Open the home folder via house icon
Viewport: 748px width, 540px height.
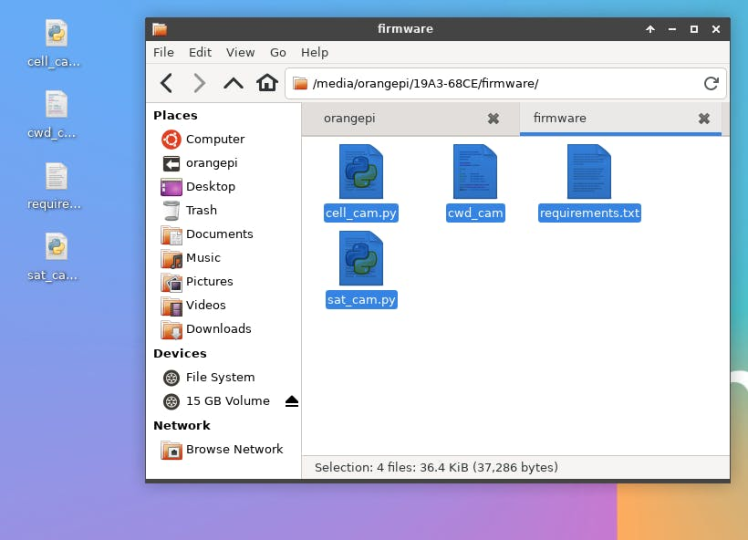267,83
